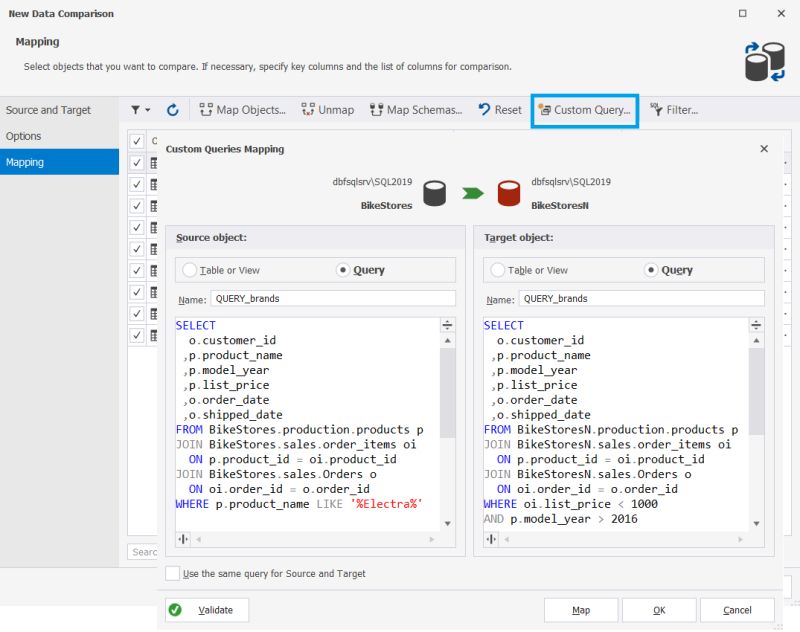The width and height of the screenshot is (800, 632).
Task: Click the Validate button
Action: pos(207,610)
